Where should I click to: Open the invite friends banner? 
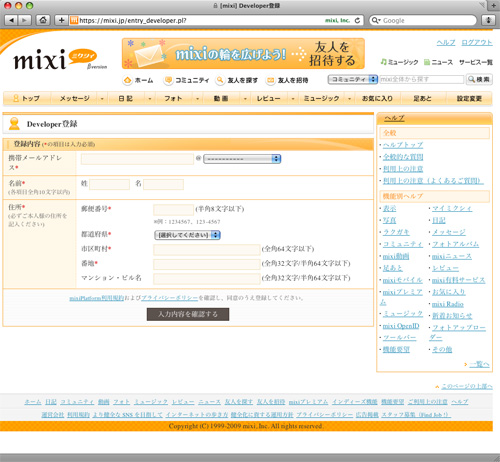tap(243, 53)
